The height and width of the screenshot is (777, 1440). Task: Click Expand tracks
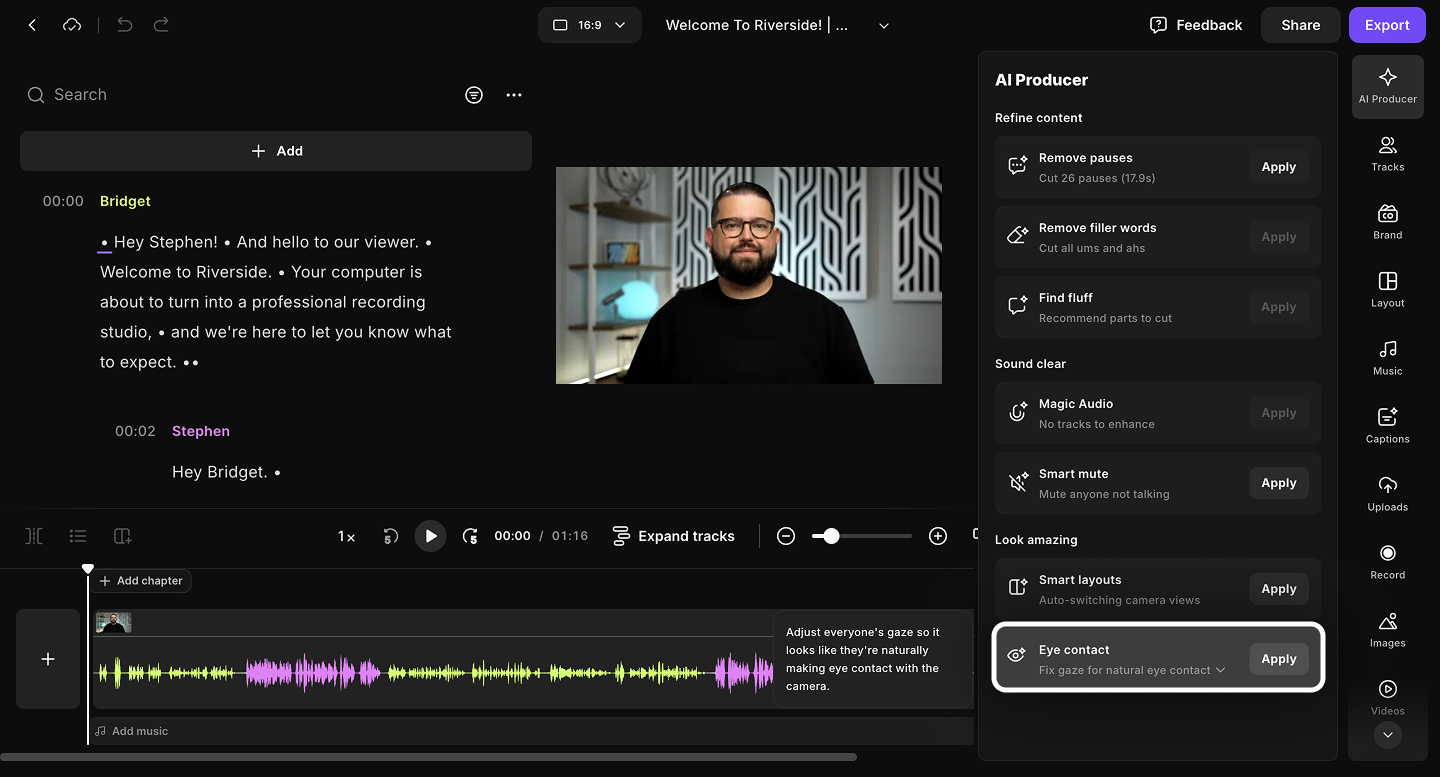pos(673,536)
